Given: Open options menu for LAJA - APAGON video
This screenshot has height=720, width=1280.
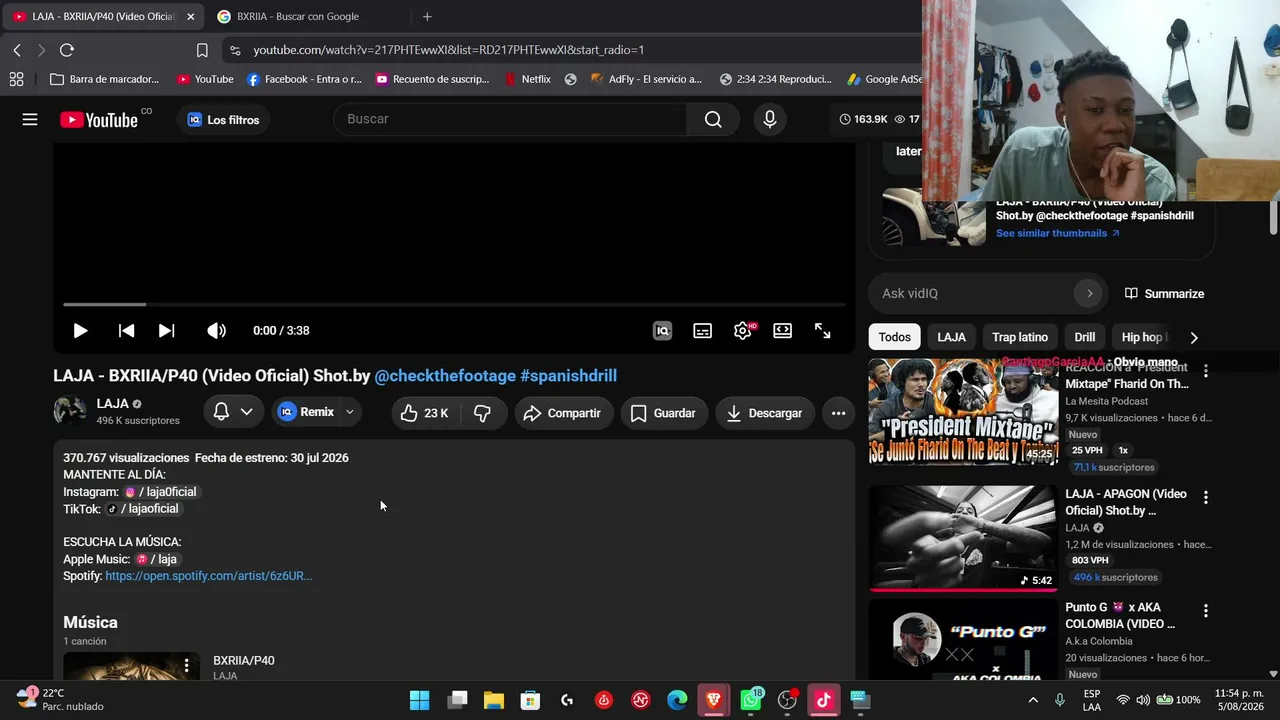Looking at the screenshot, I should tap(1206, 497).
